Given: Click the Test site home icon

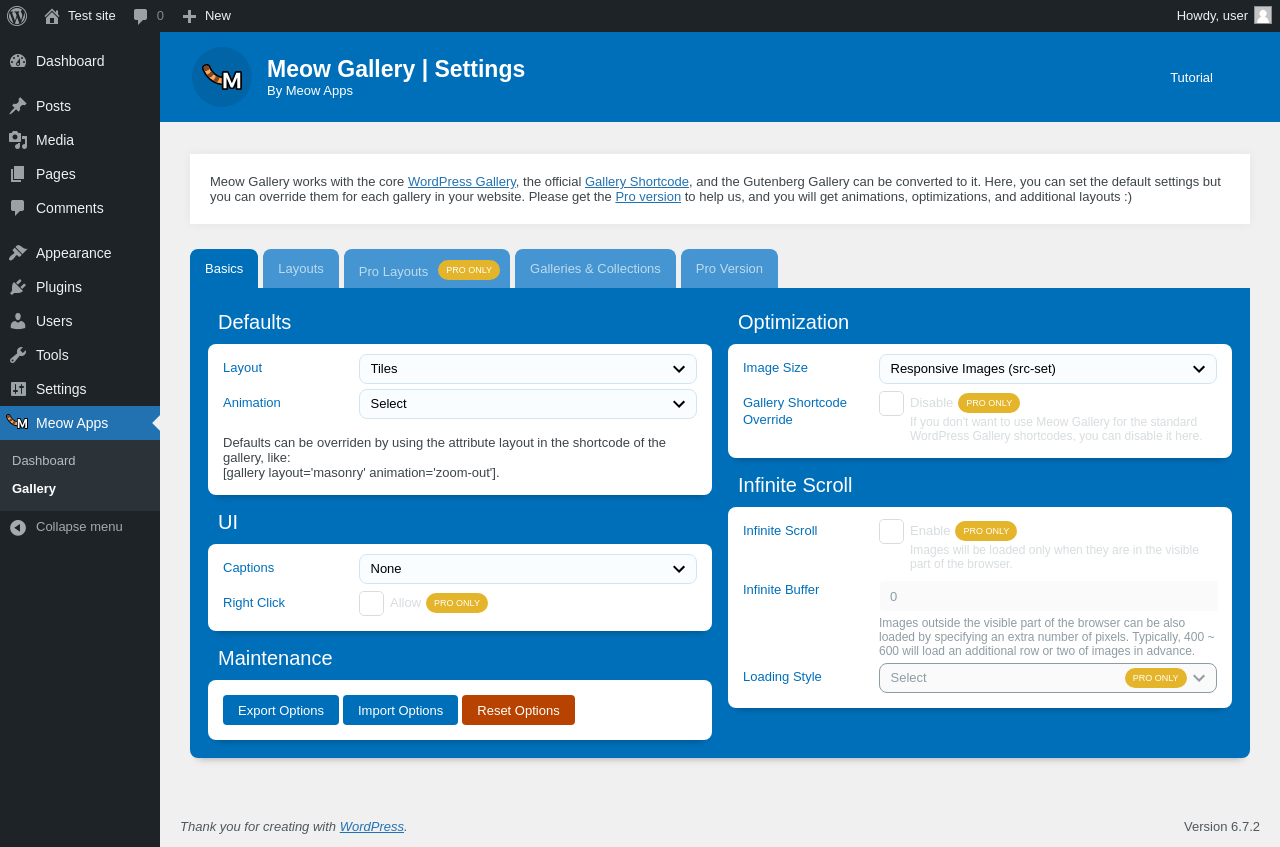Looking at the screenshot, I should coord(52,16).
